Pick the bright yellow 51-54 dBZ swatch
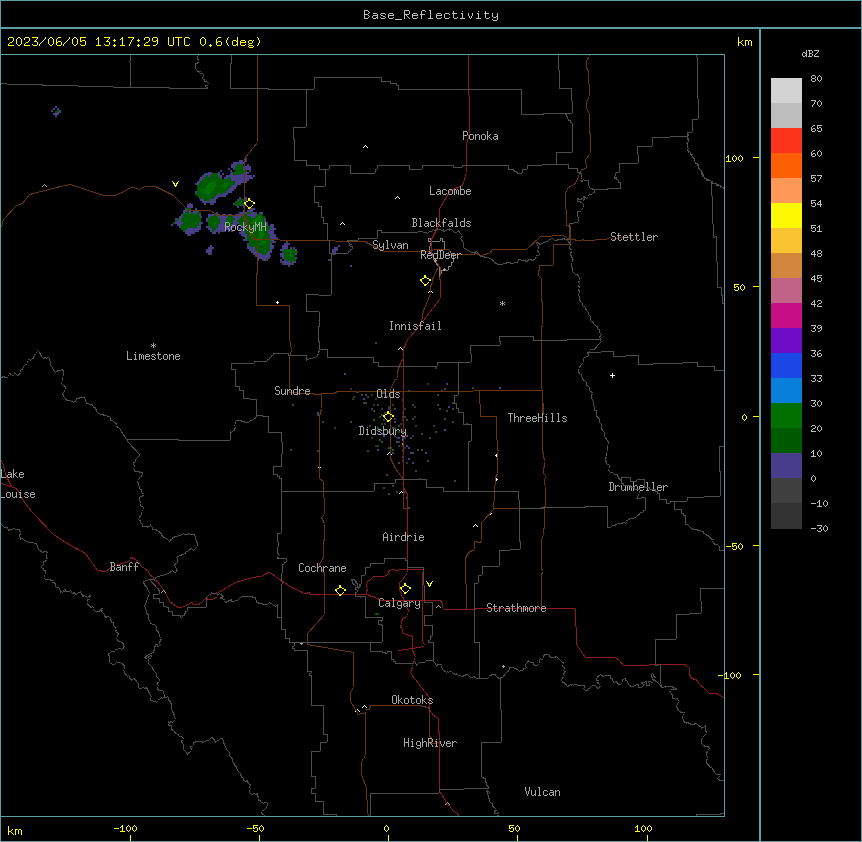The height and width of the screenshot is (842, 862). coord(786,215)
